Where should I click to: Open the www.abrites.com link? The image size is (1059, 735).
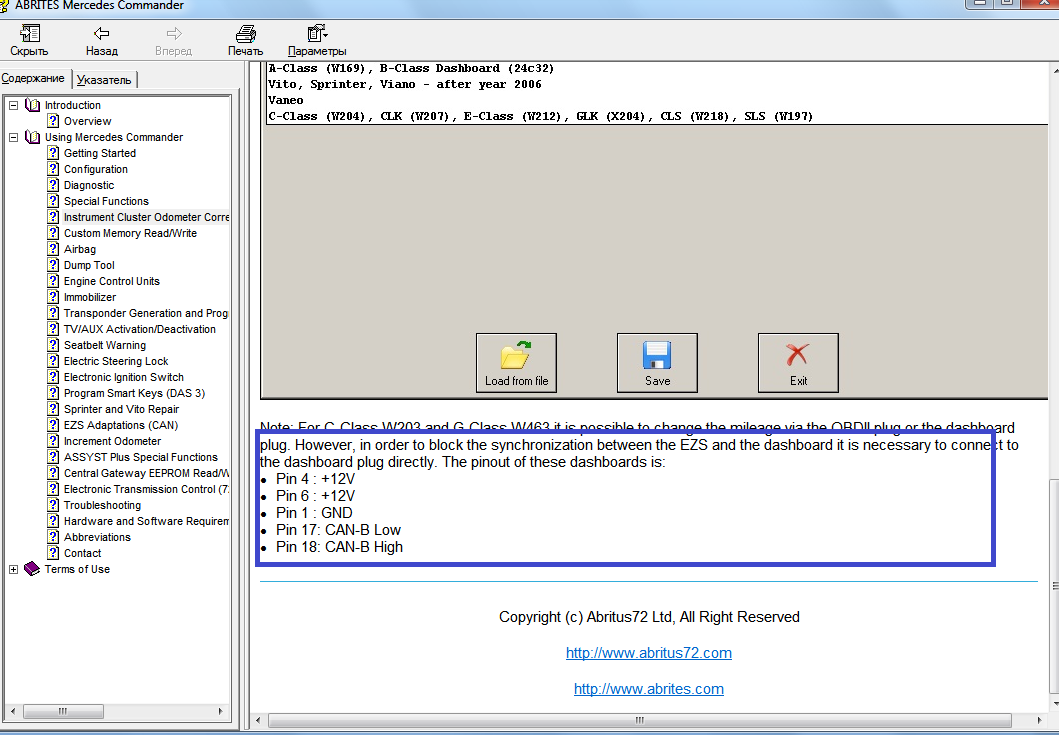pyautogui.click(x=648, y=689)
